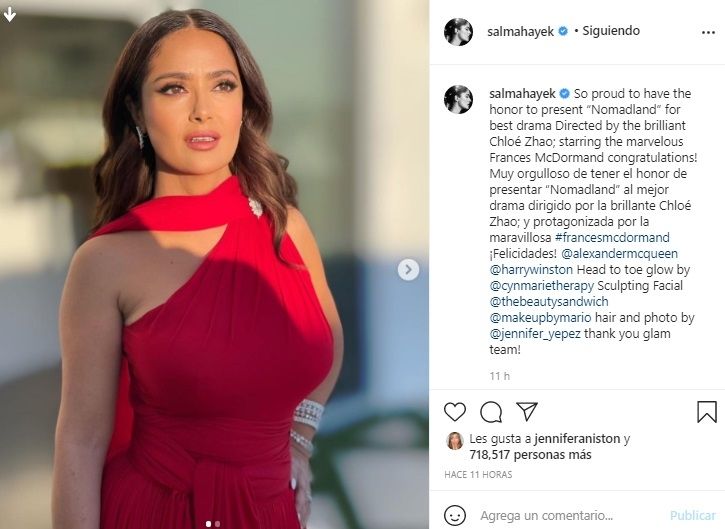Go to next photo with carousel arrow

[408, 270]
